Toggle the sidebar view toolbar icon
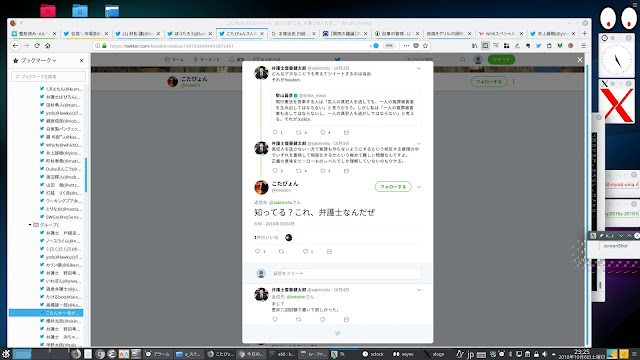Viewport: 640px width, 360px height. tap(485, 46)
